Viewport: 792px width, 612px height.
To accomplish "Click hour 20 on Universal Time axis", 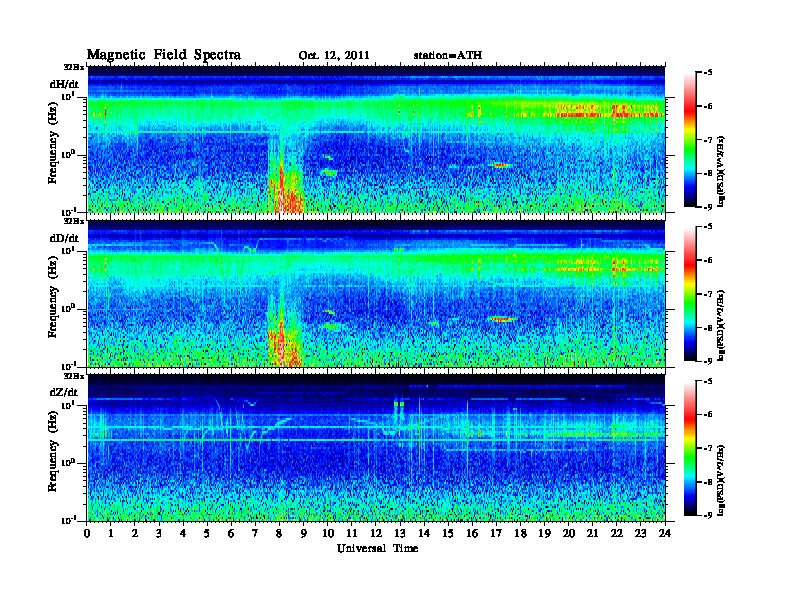I will [569, 534].
